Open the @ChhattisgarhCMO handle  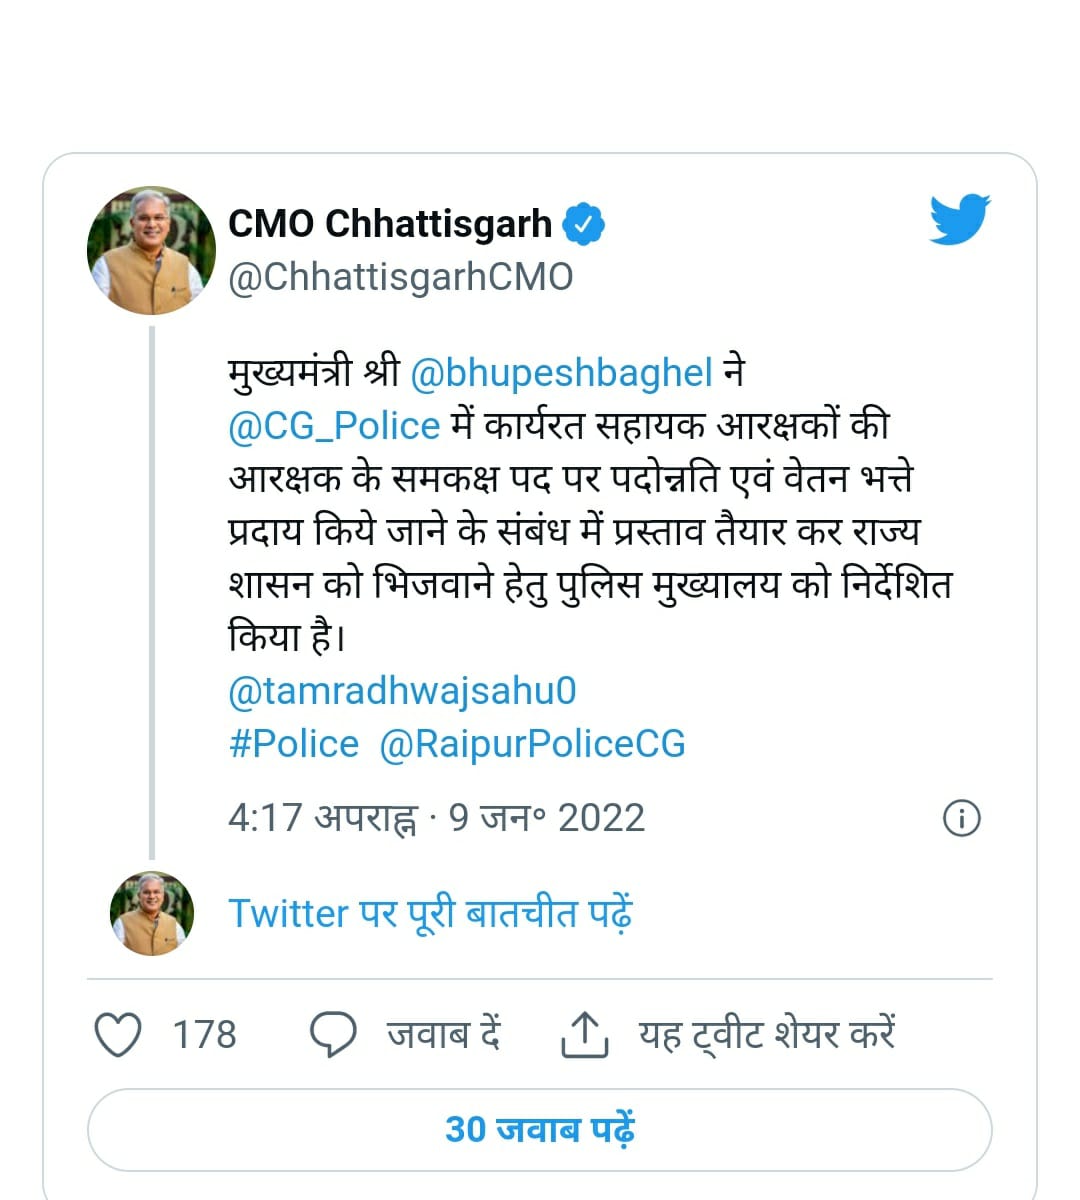401,277
